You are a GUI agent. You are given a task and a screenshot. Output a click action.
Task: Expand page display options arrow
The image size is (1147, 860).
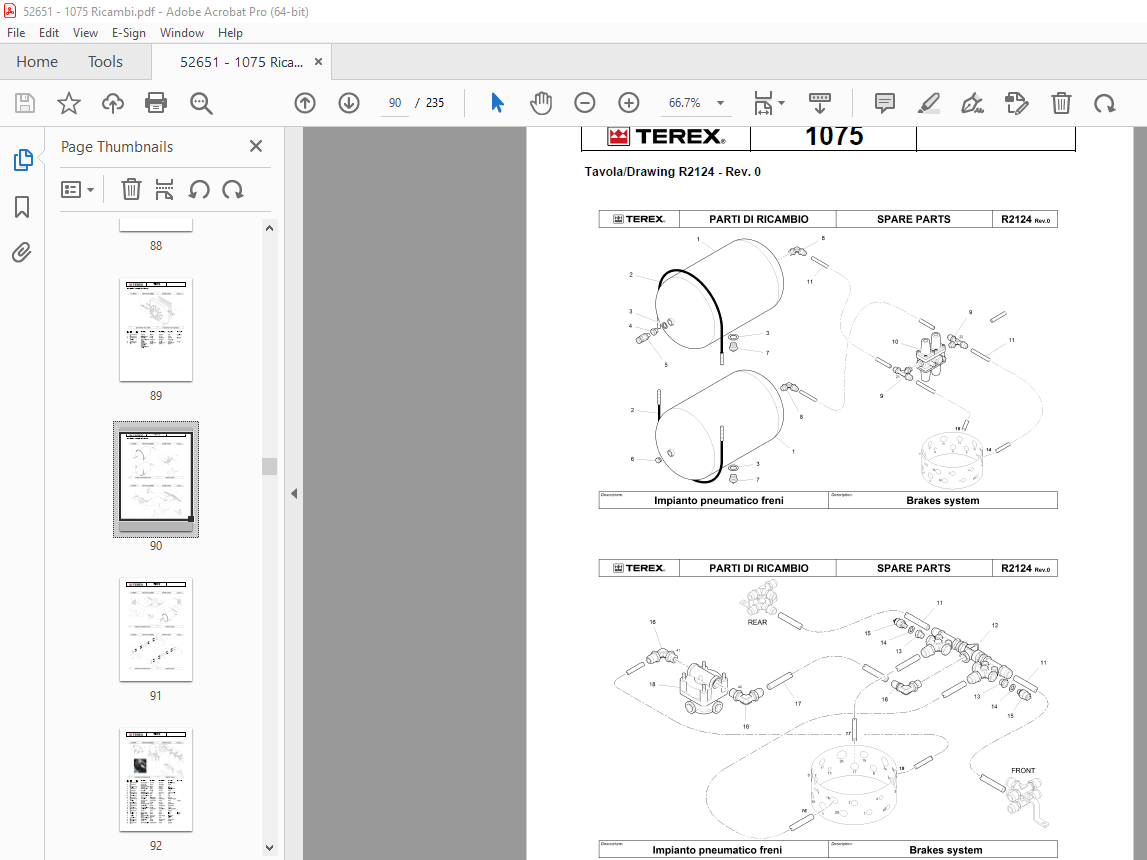[x=781, y=103]
